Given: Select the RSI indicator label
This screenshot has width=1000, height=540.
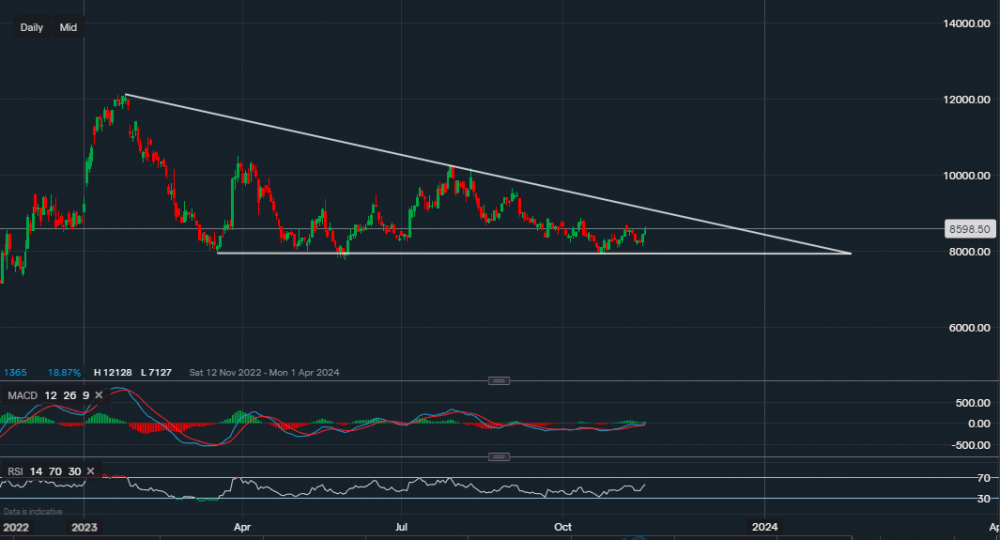Looking at the screenshot, I should click(x=15, y=471).
